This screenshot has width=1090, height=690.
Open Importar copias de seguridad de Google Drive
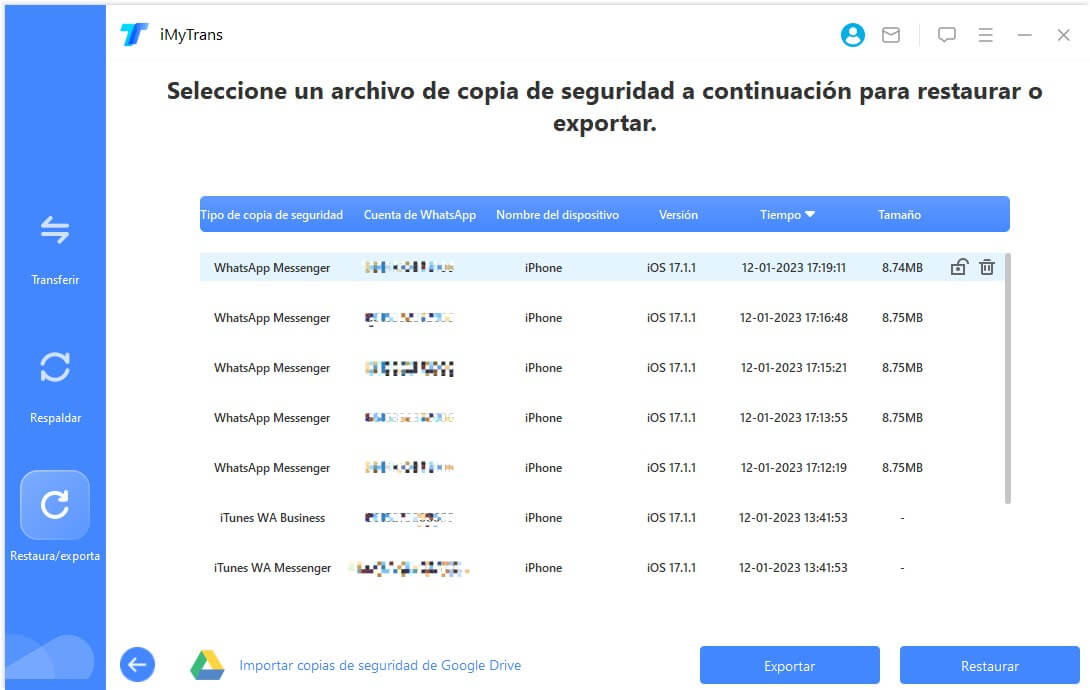[380, 664]
